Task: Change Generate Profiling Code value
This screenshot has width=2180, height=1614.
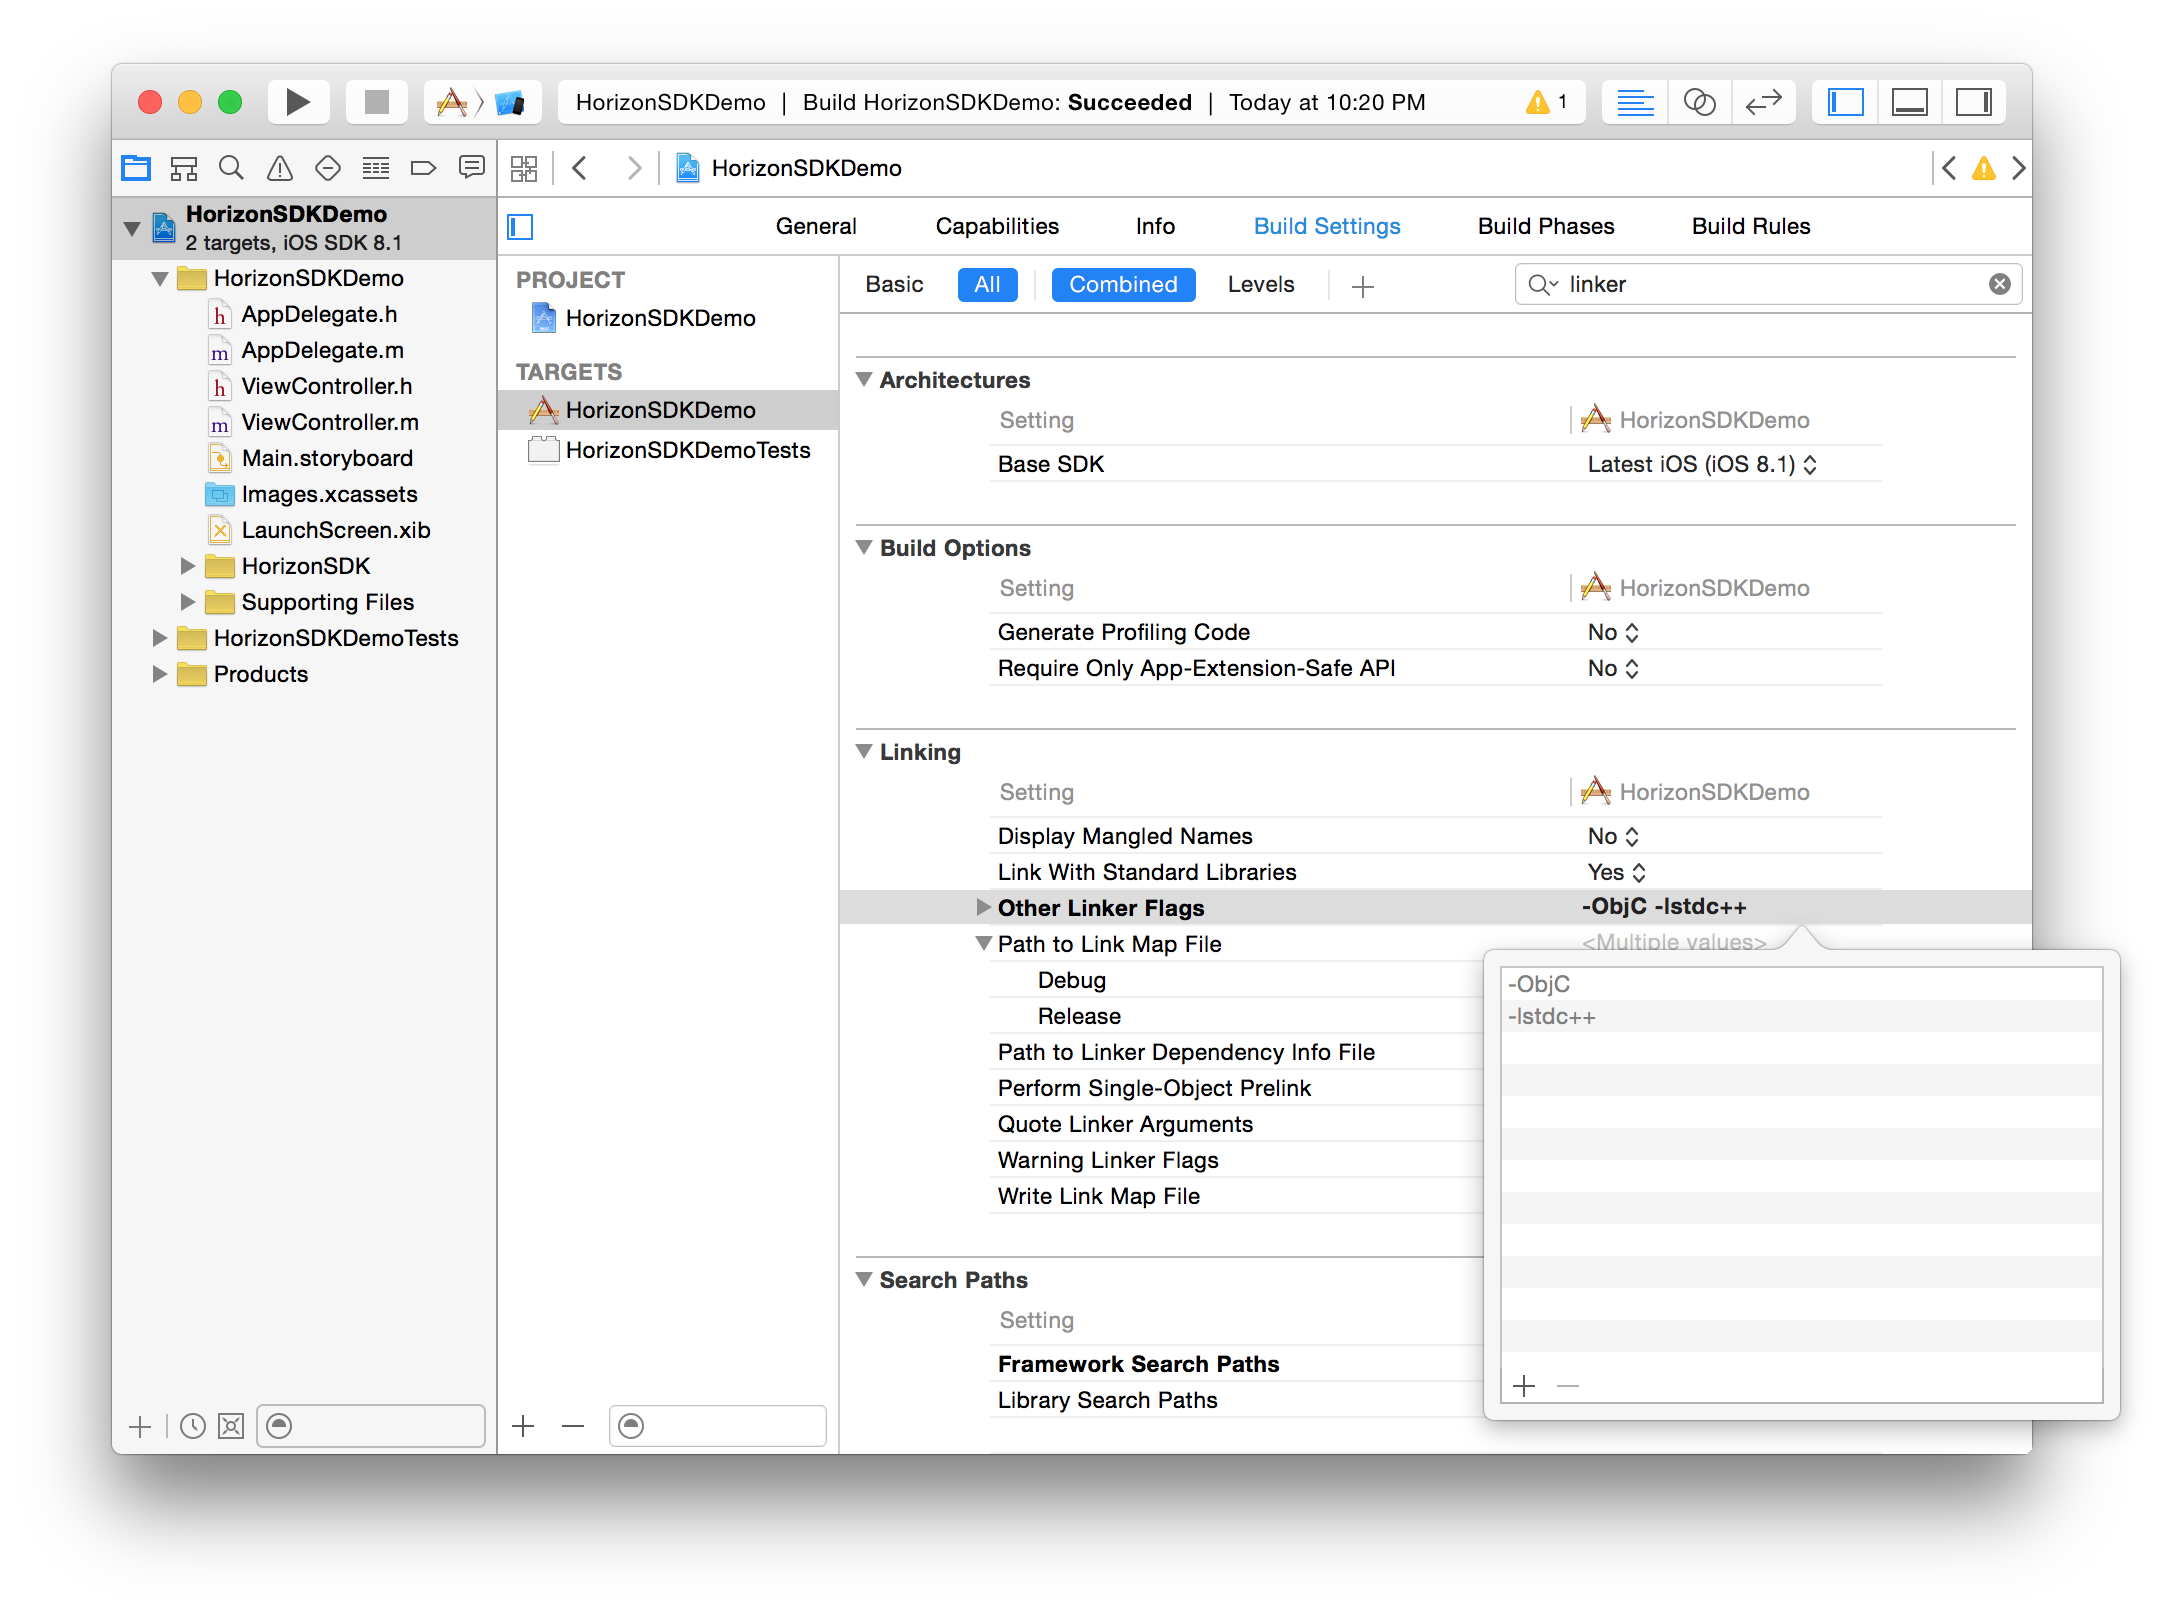Action: [x=1613, y=633]
